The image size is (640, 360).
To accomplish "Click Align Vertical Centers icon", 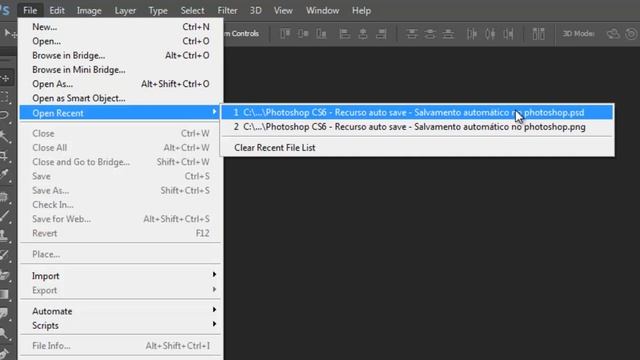I will point(303,33).
